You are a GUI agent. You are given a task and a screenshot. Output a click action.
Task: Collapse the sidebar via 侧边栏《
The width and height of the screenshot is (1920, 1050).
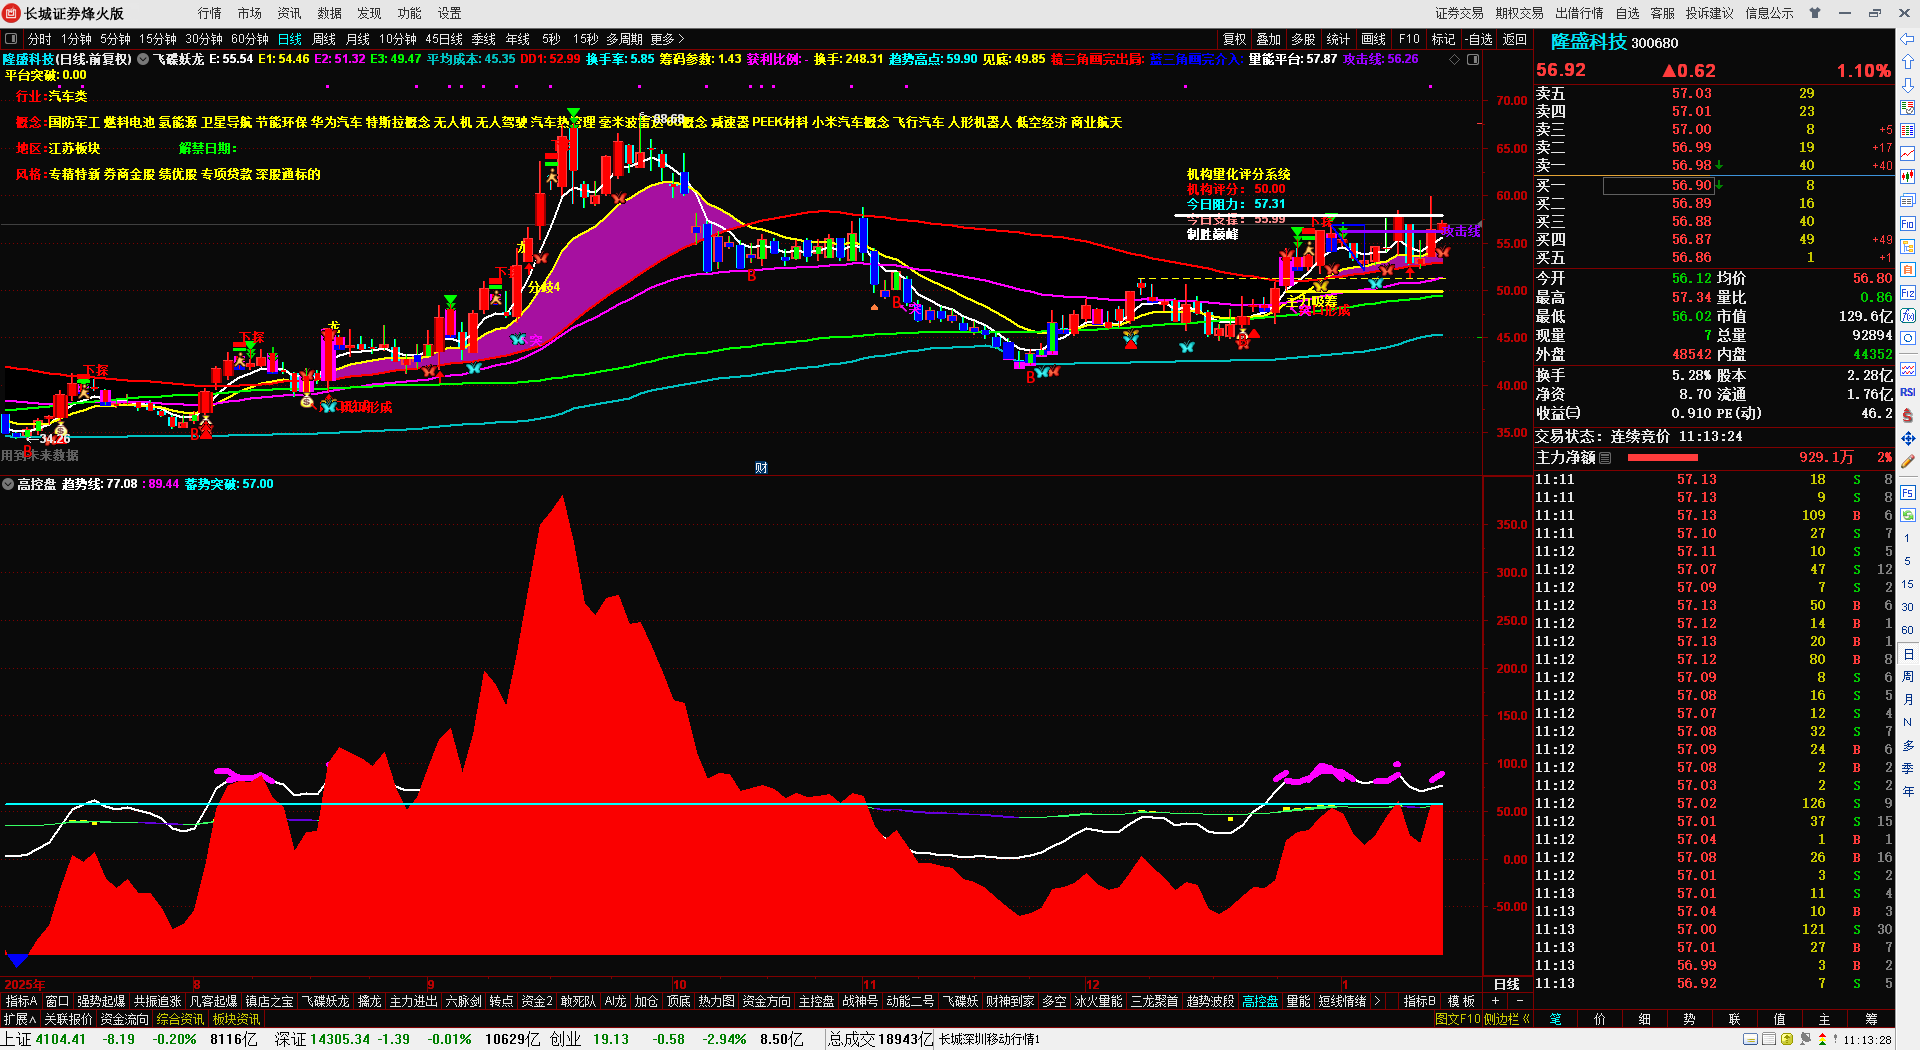click(1507, 1019)
